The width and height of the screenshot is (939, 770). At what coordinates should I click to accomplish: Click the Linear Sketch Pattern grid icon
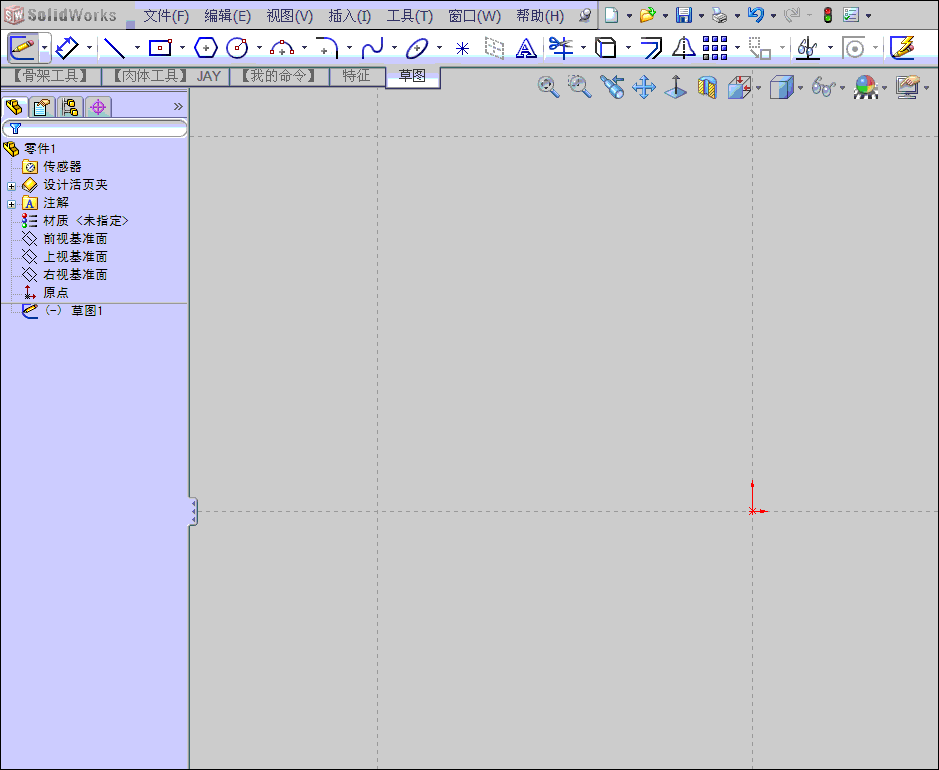(715, 48)
